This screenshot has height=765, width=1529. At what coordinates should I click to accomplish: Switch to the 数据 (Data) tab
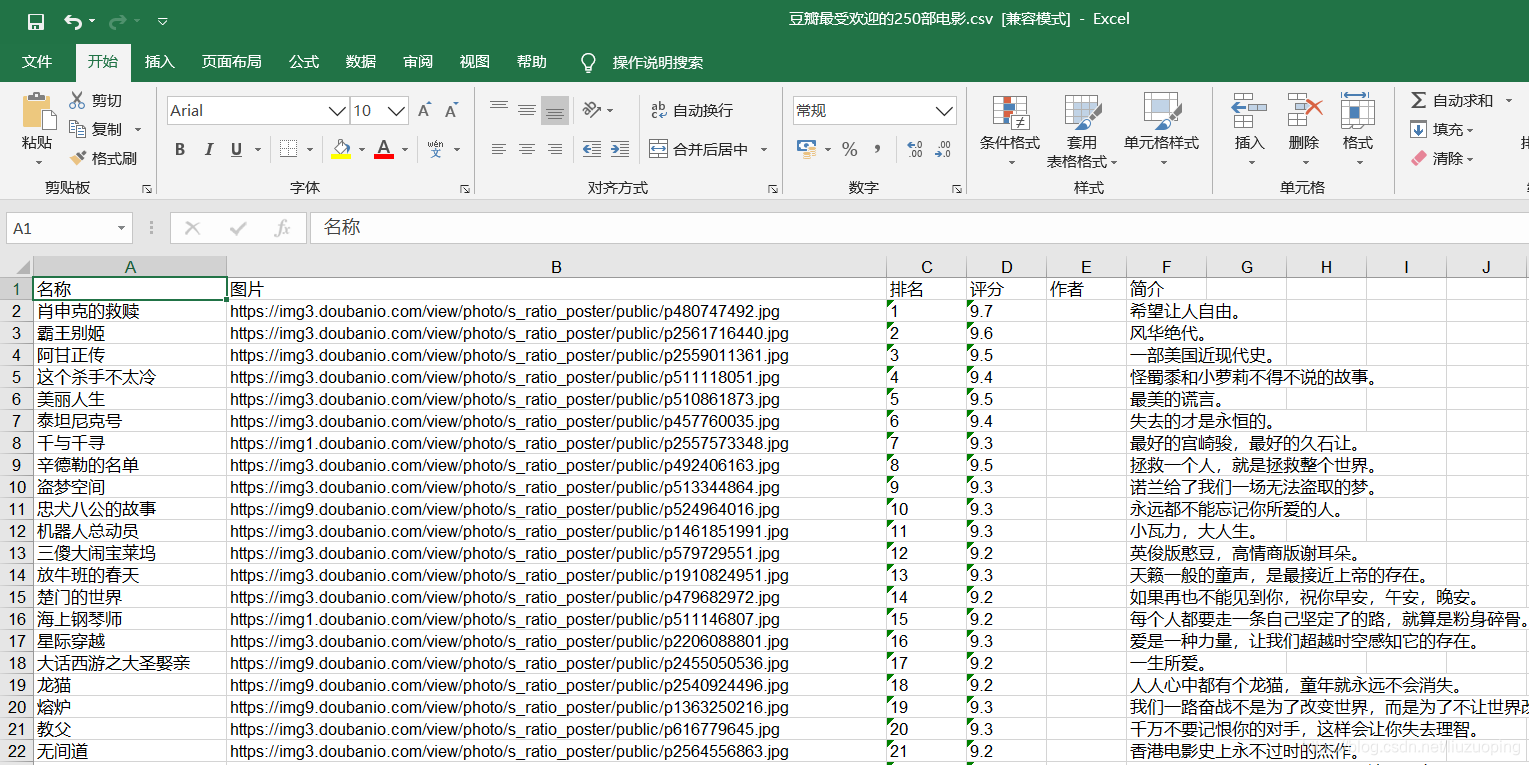point(361,62)
